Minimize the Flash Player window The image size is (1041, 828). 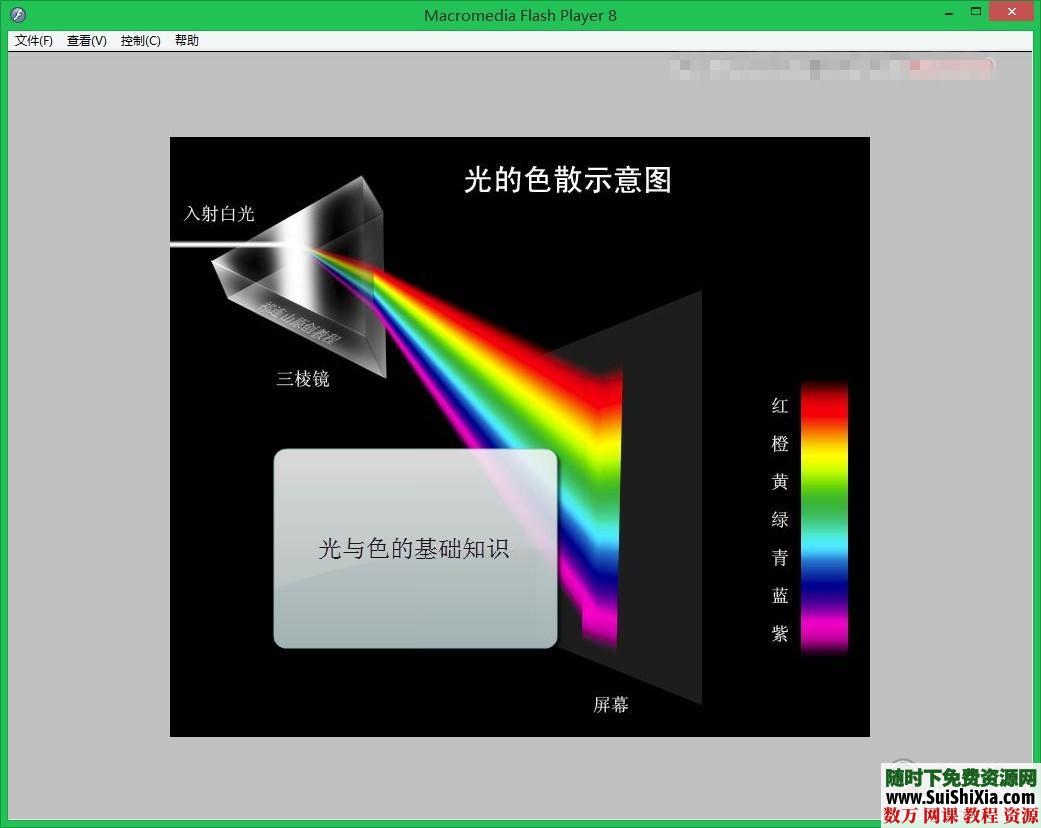[947, 12]
